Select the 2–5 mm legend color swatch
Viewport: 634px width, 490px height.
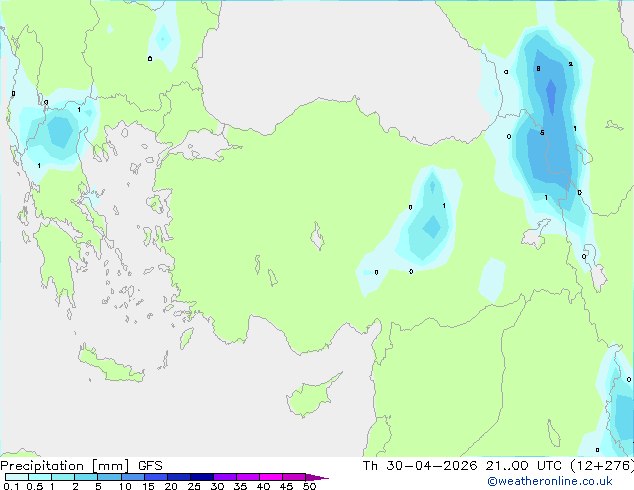click(86, 477)
